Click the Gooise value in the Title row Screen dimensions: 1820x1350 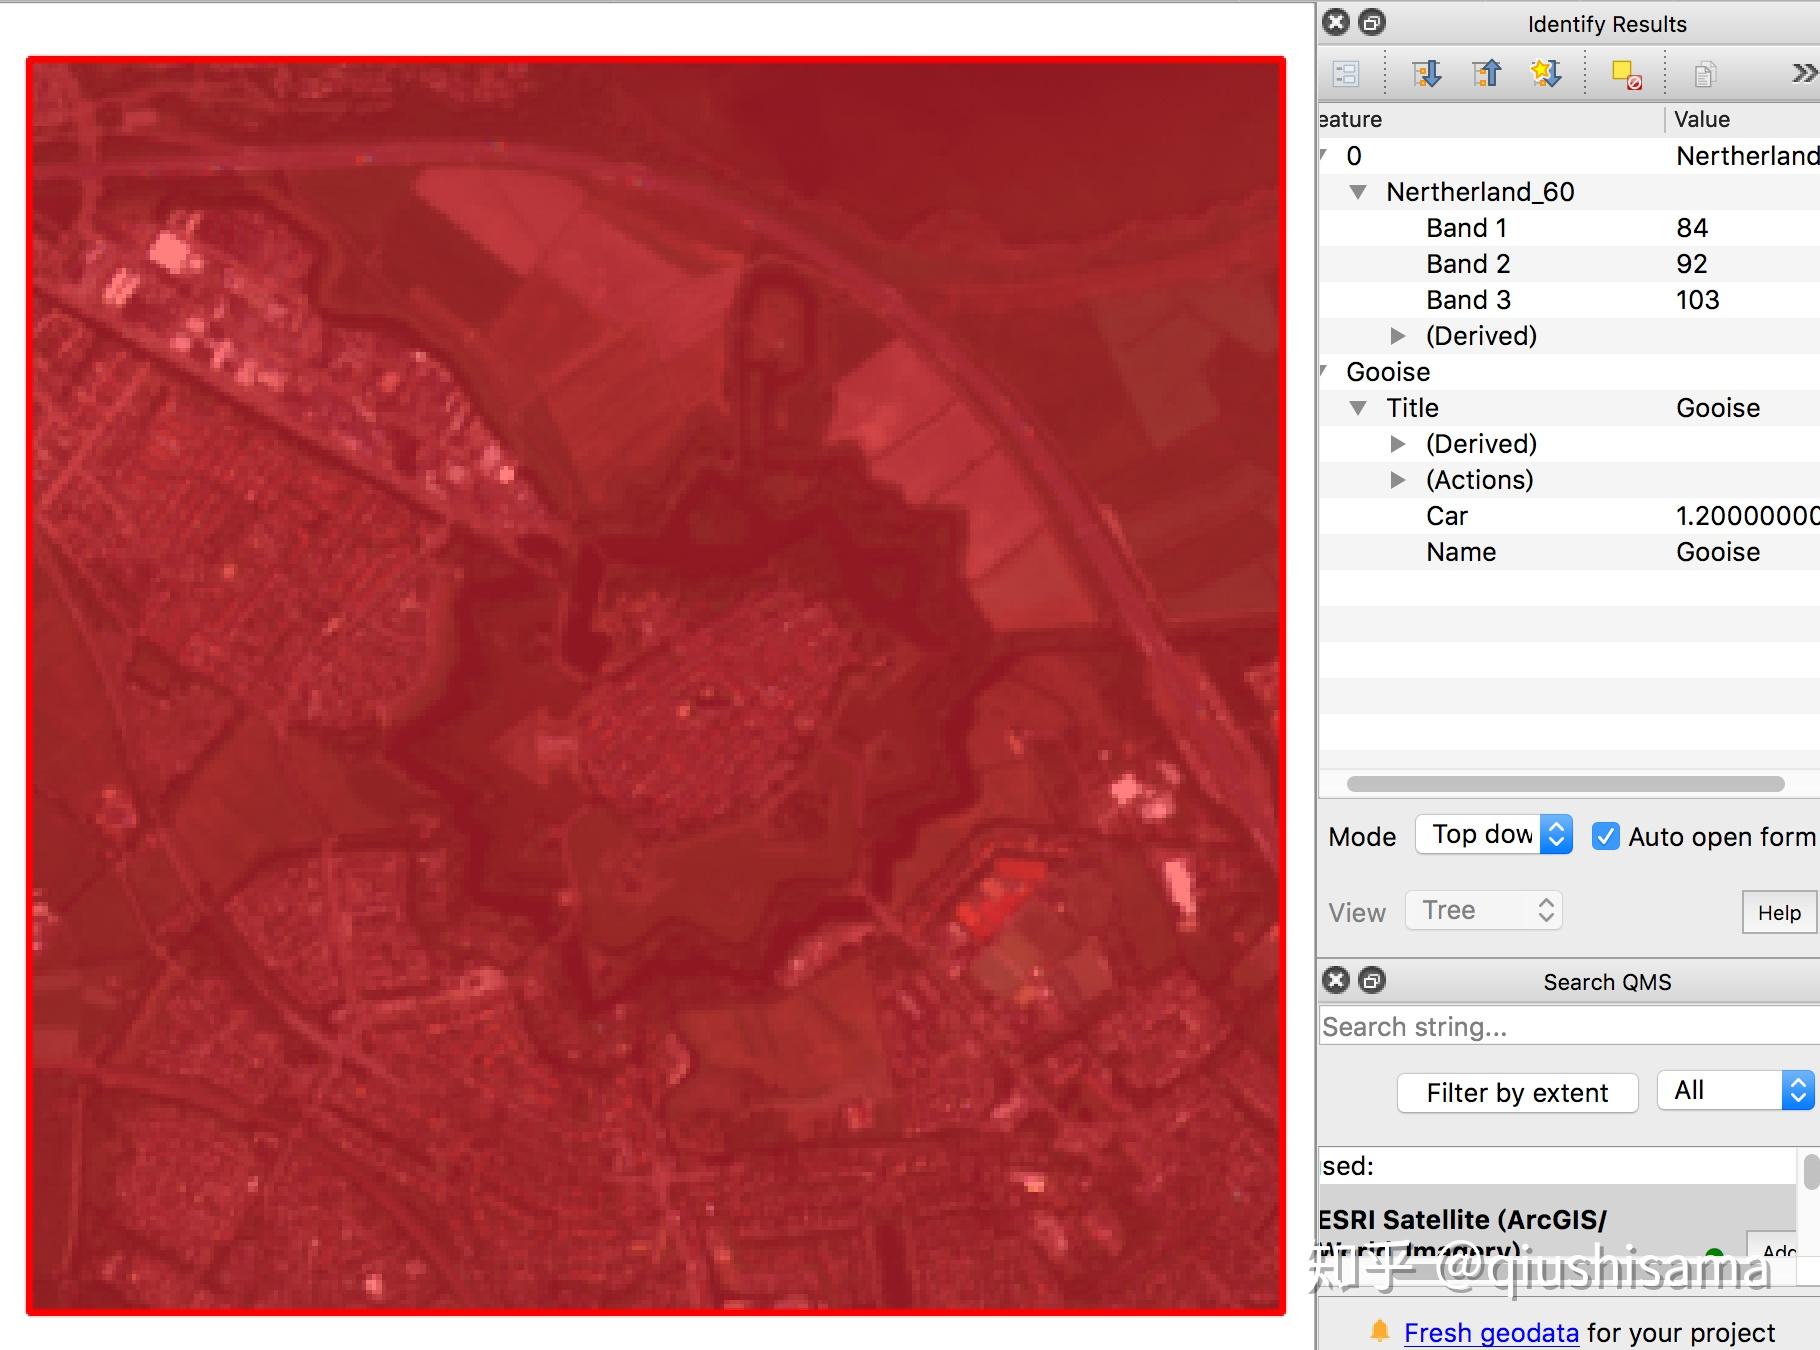tap(1718, 408)
